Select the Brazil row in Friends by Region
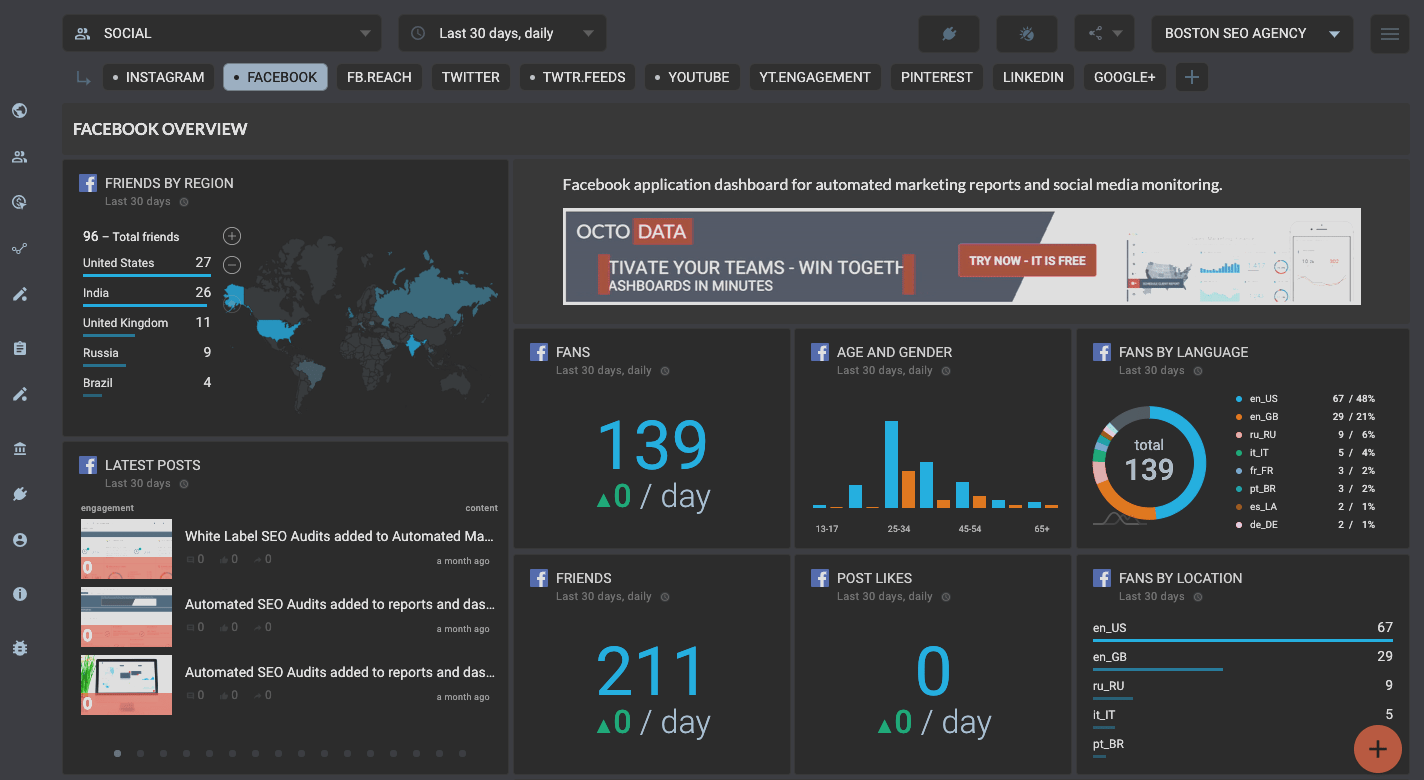Screen dimensions: 1424x780 pos(147,385)
